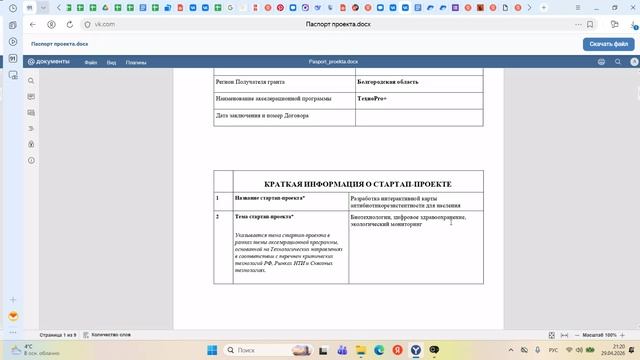Show earlier tabs with the left chevron
The height and width of the screenshot is (360, 640).
click(59, 8)
